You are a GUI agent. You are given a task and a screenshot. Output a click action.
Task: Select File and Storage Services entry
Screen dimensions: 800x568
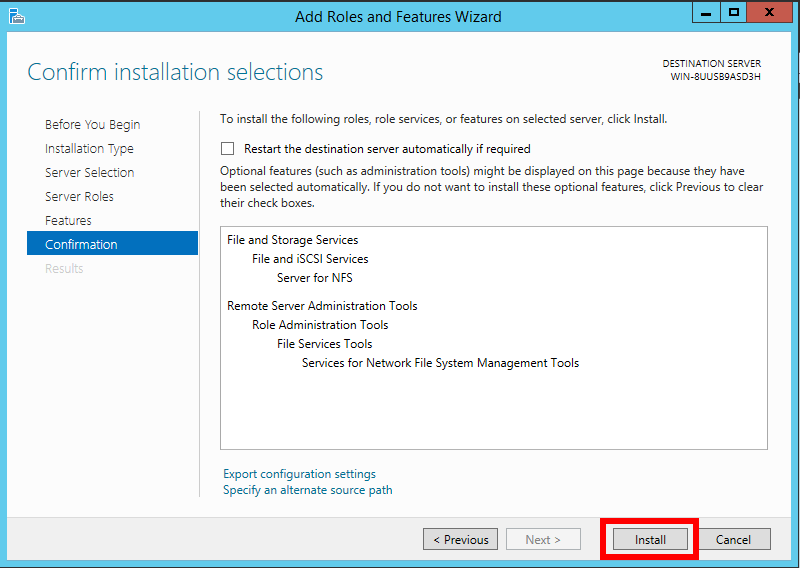click(292, 240)
